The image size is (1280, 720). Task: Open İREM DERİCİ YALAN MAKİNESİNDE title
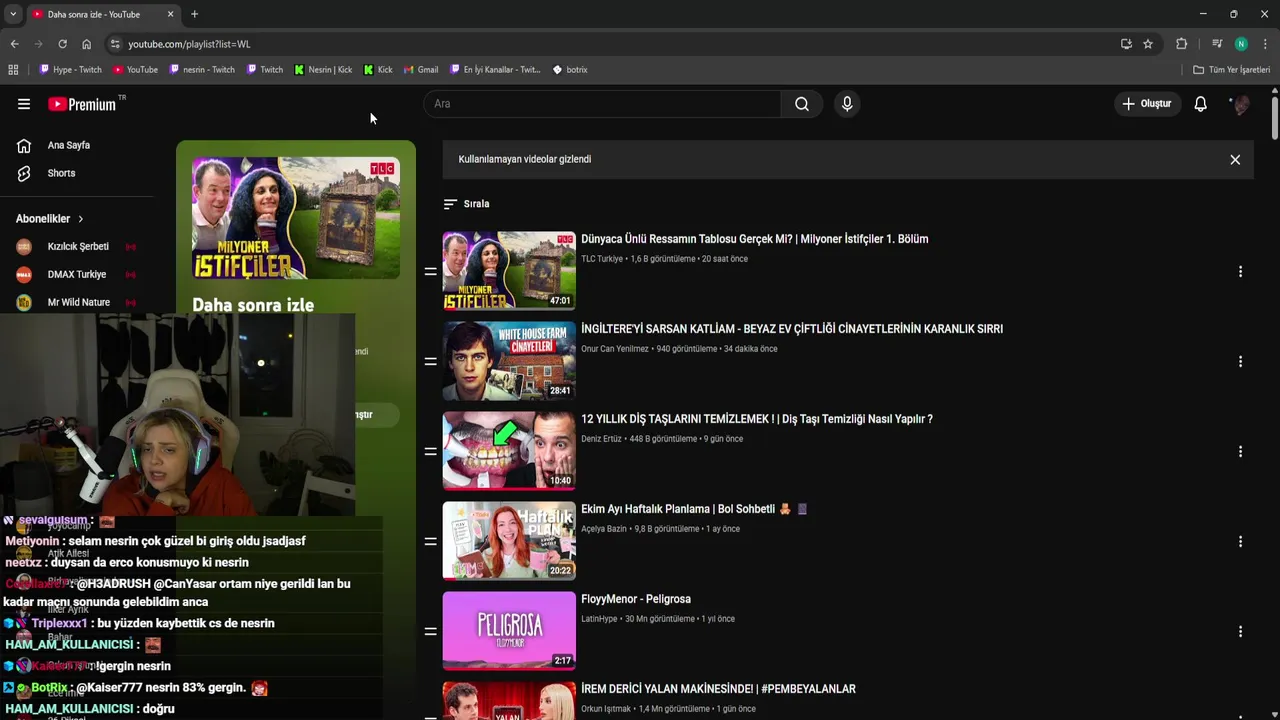[x=718, y=689]
